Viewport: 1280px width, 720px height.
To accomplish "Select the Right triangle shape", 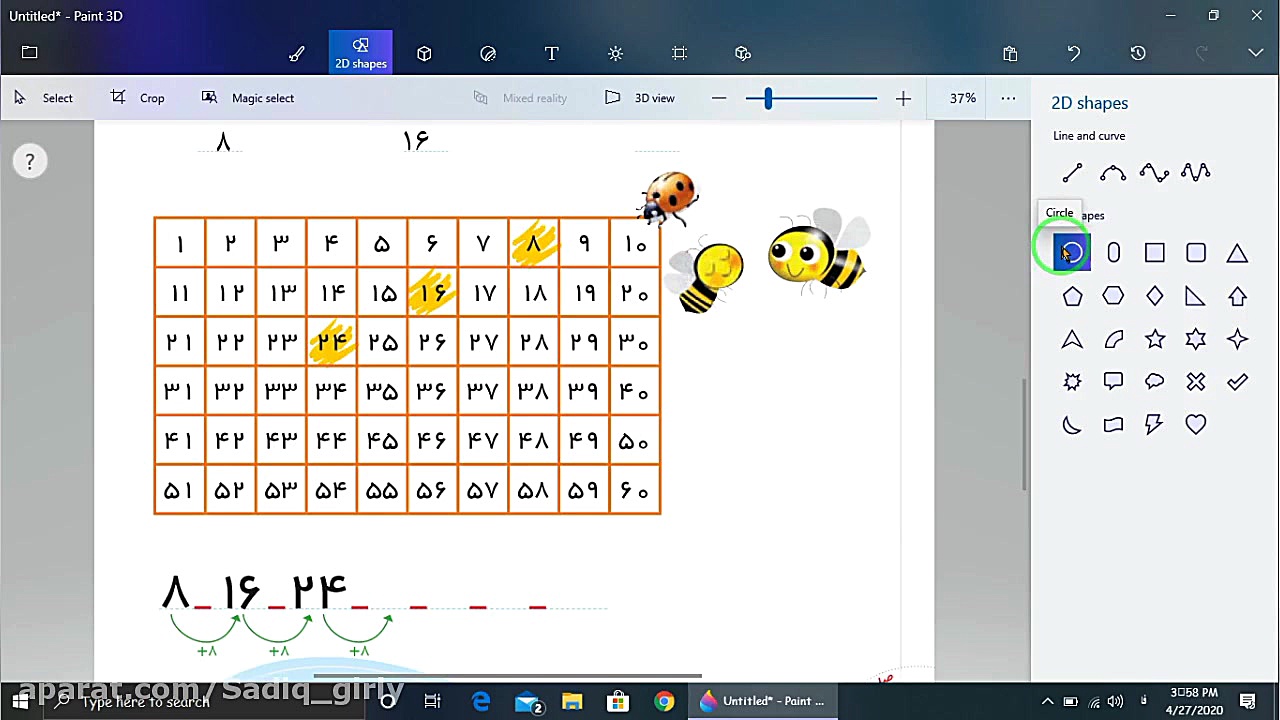I will tap(1196, 296).
